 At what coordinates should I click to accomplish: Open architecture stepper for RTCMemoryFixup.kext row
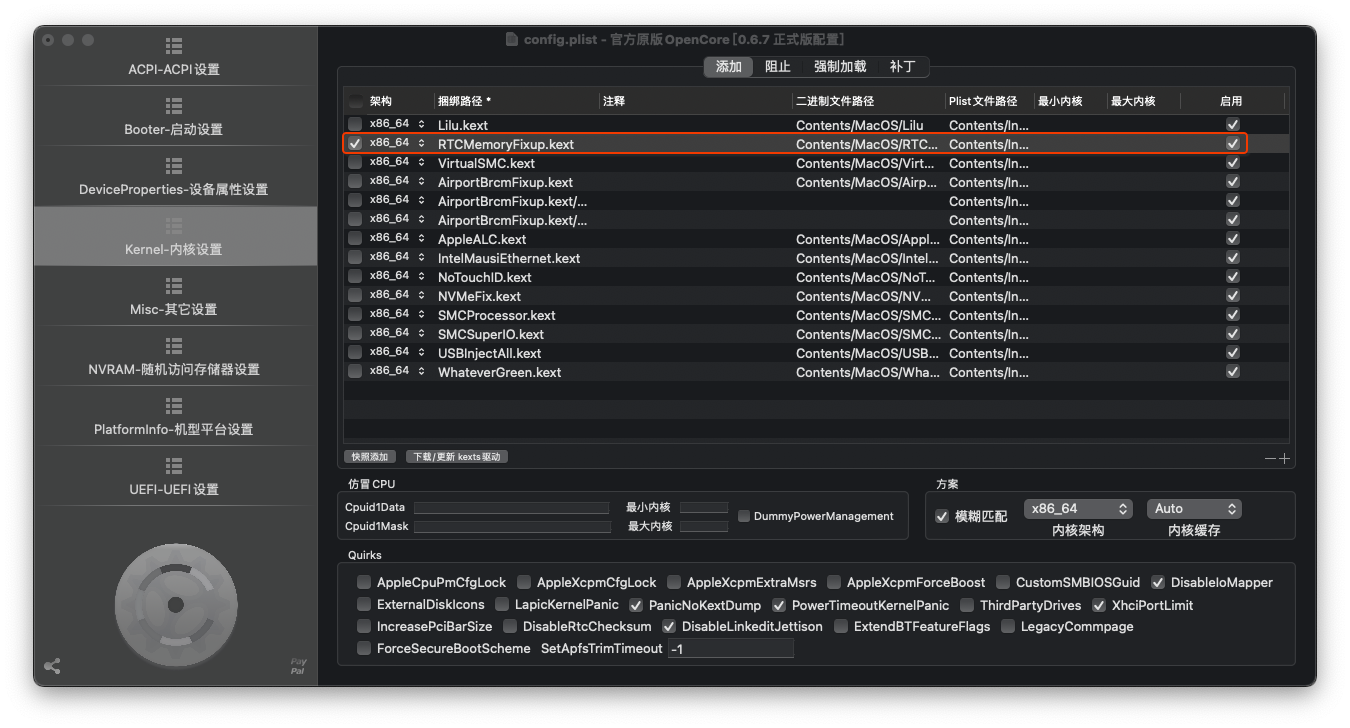pyautogui.click(x=421, y=144)
